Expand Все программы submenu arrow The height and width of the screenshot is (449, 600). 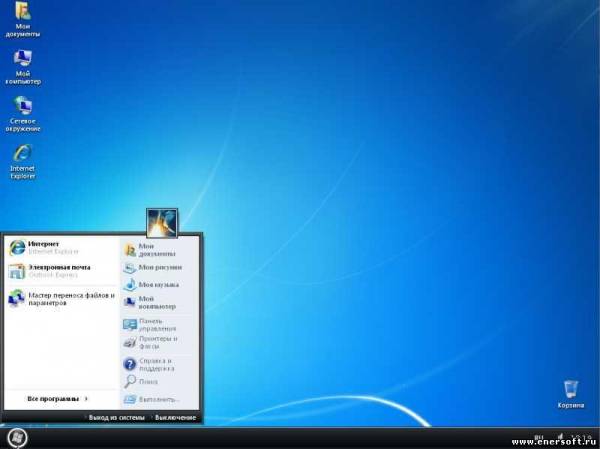pyautogui.click(x=86, y=398)
